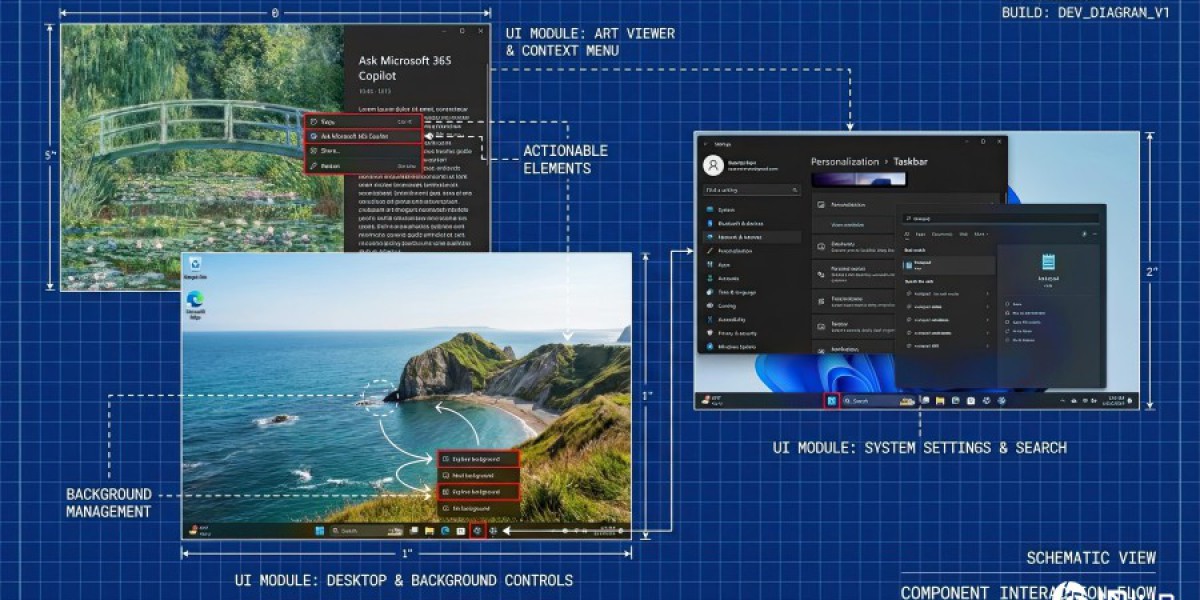
Task: Open File Explorer on the beach desktop taskbar
Action: pos(429,530)
